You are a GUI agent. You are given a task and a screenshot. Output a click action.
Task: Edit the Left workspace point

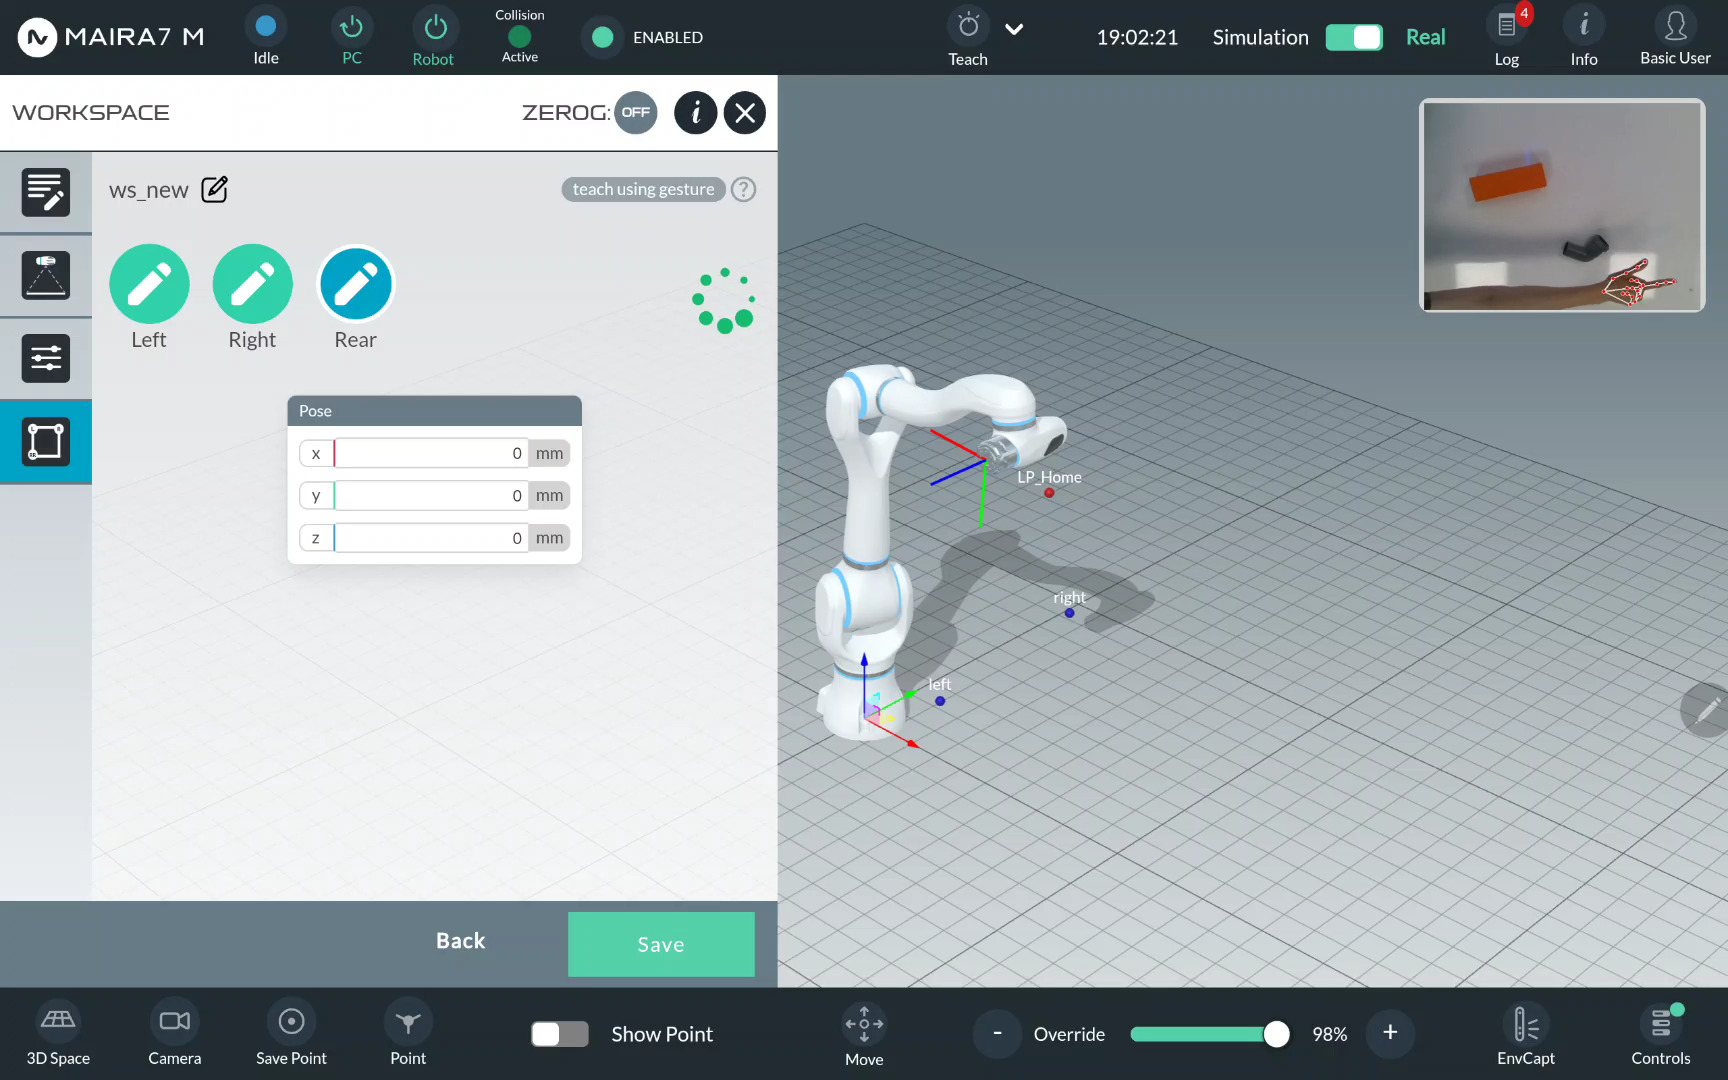pos(149,284)
